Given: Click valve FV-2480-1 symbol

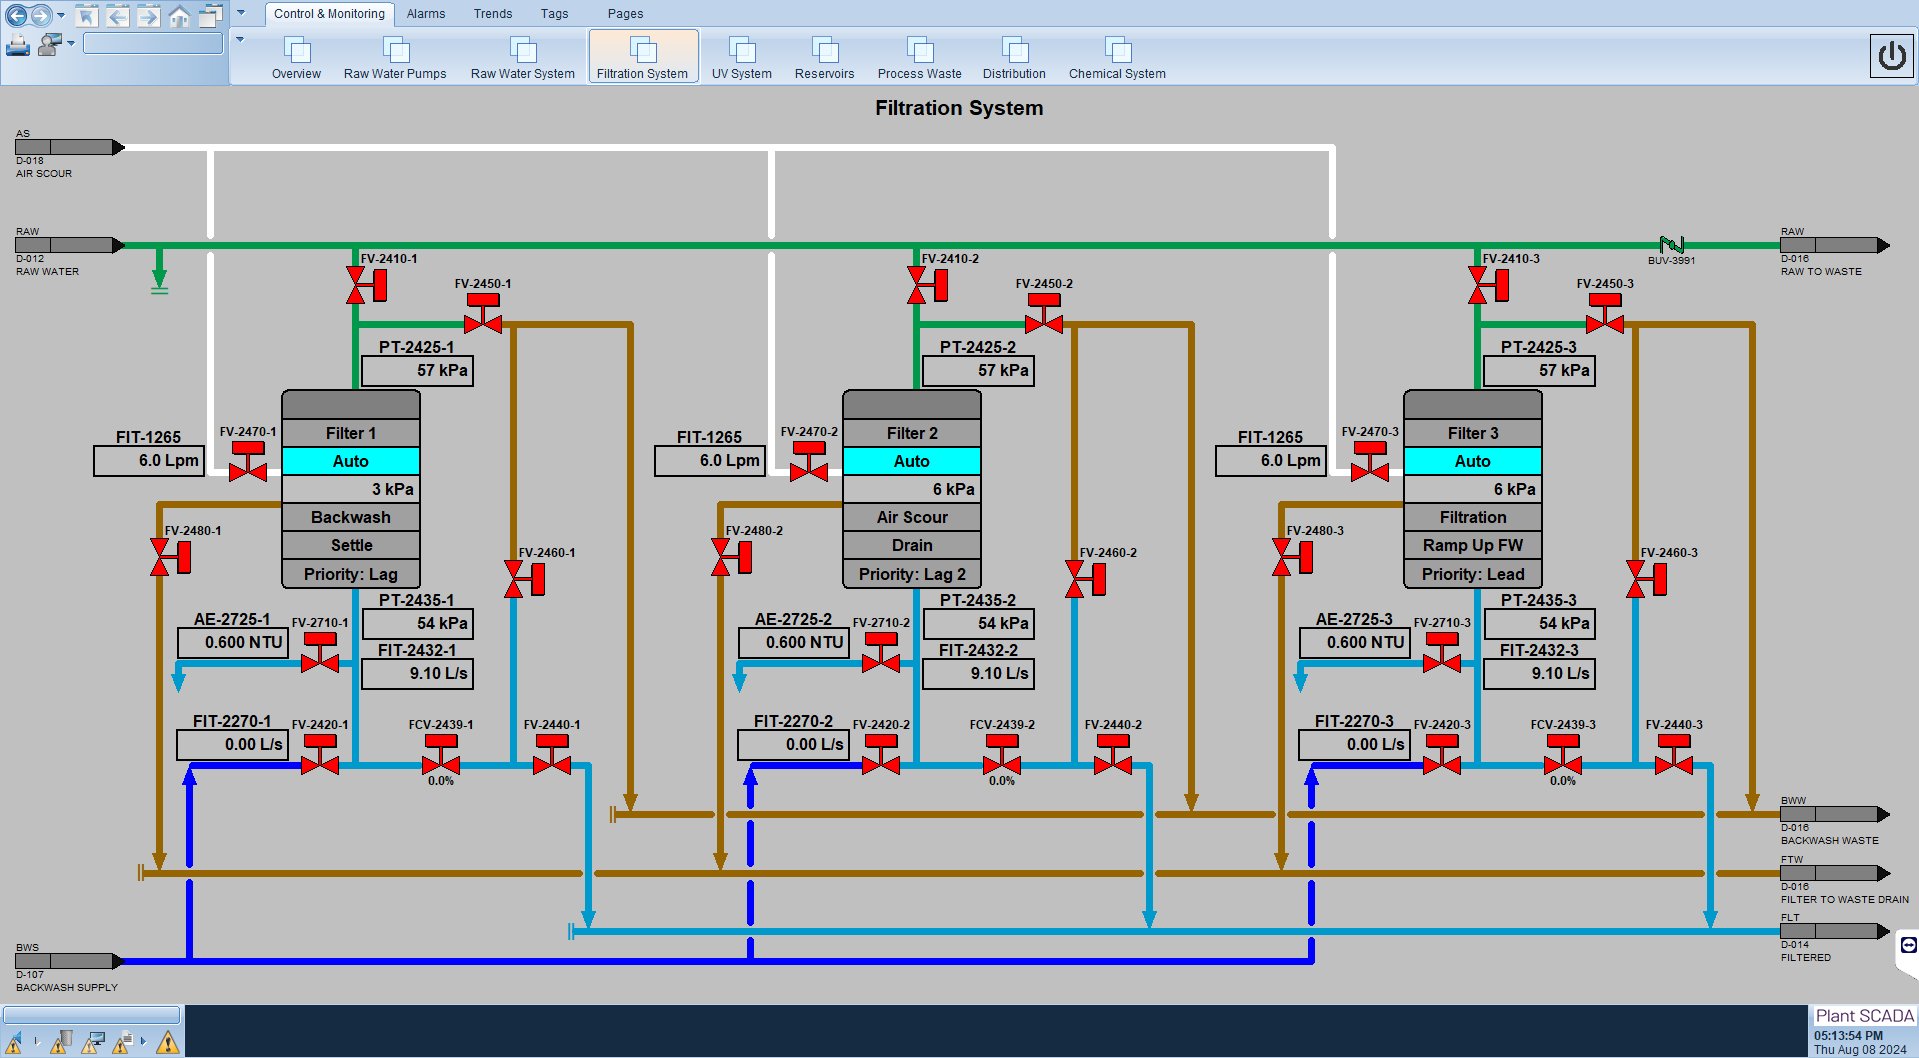Looking at the screenshot, I should (170, 557).
